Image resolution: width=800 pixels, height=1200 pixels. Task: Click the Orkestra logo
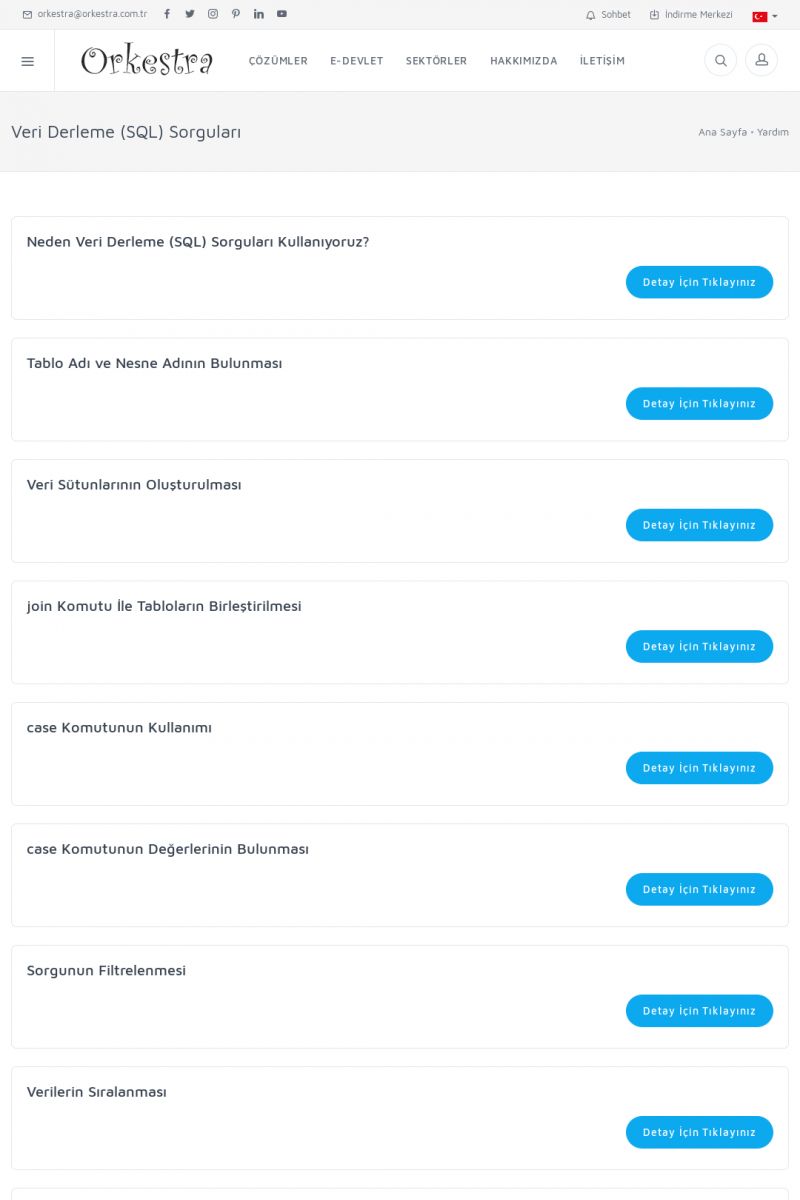[x=147, y=61]
